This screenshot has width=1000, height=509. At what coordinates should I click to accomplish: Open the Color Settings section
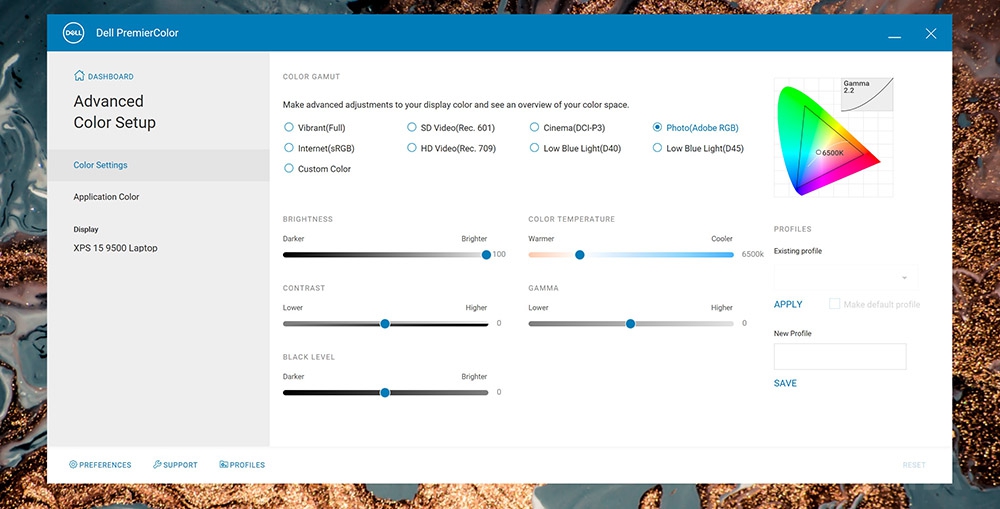(x=158, y=165)
